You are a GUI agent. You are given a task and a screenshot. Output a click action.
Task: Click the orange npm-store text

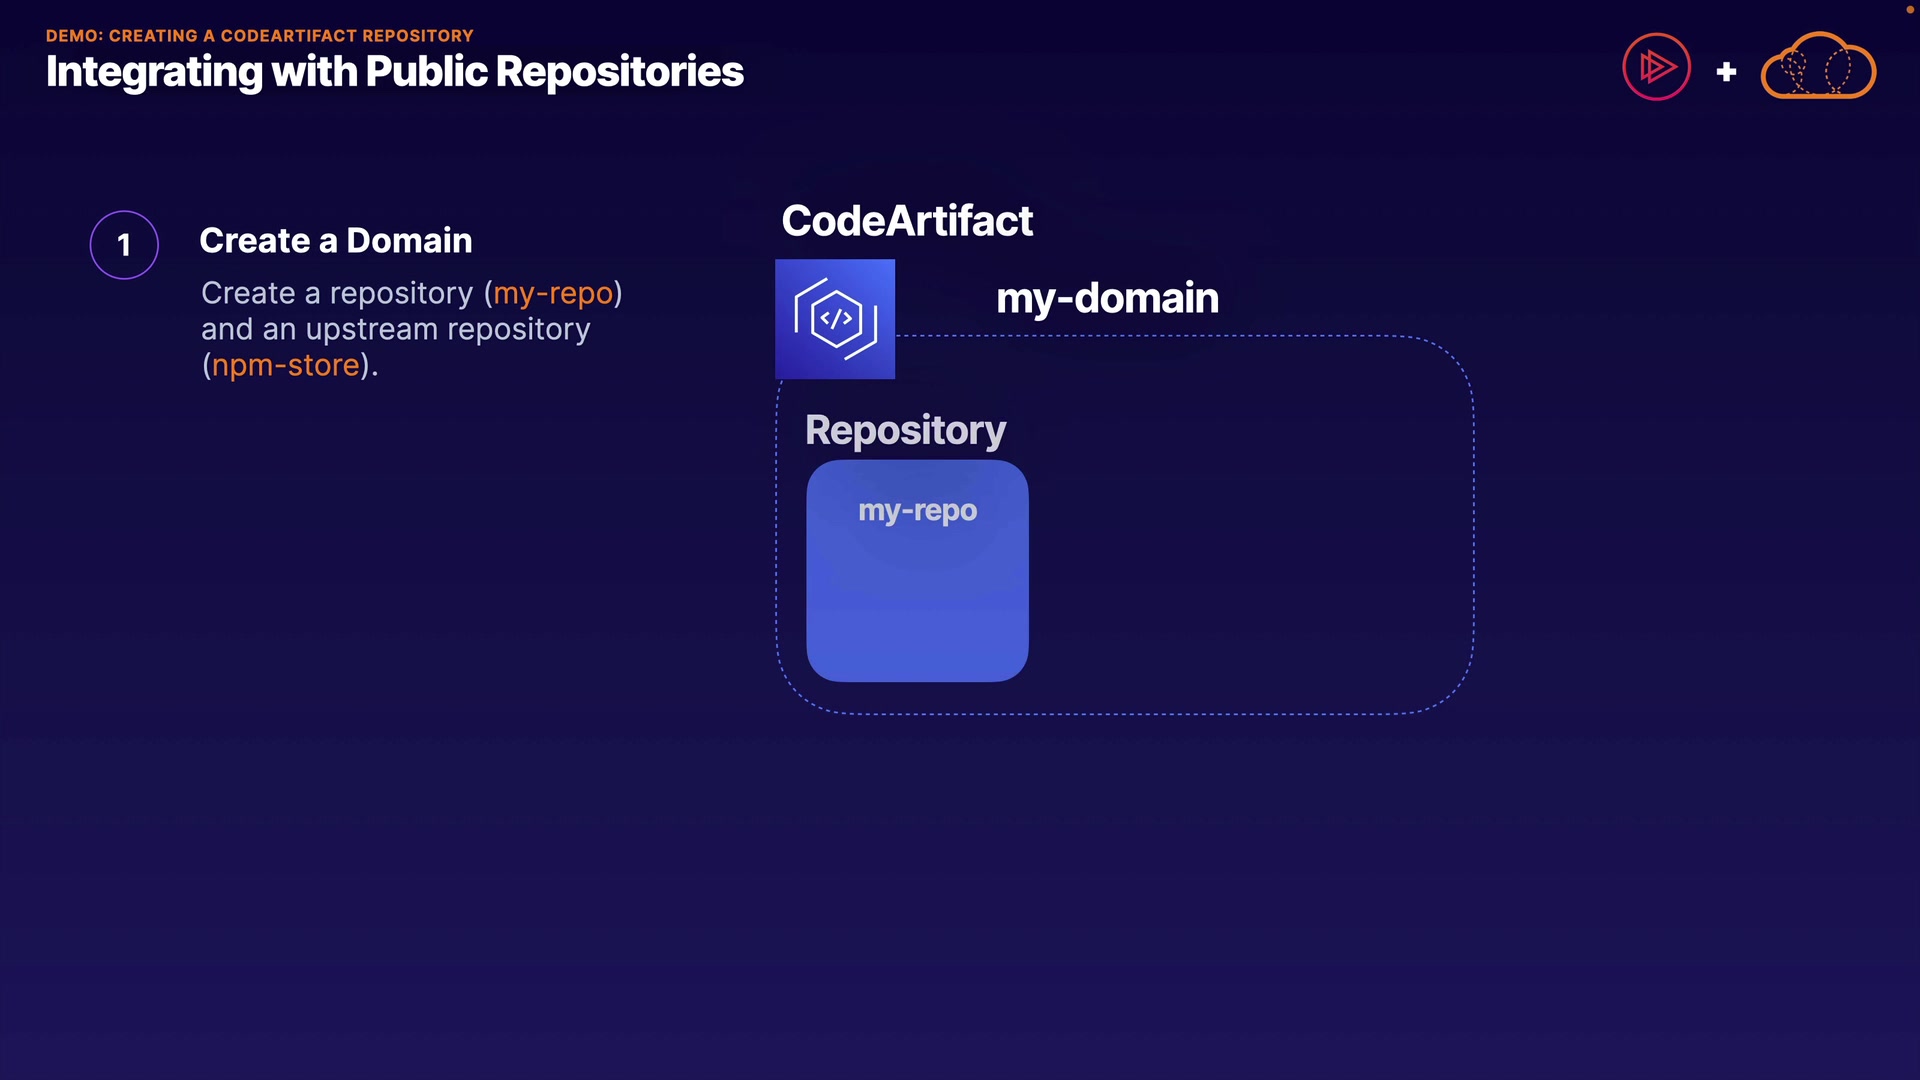click(x=286, y=365)
